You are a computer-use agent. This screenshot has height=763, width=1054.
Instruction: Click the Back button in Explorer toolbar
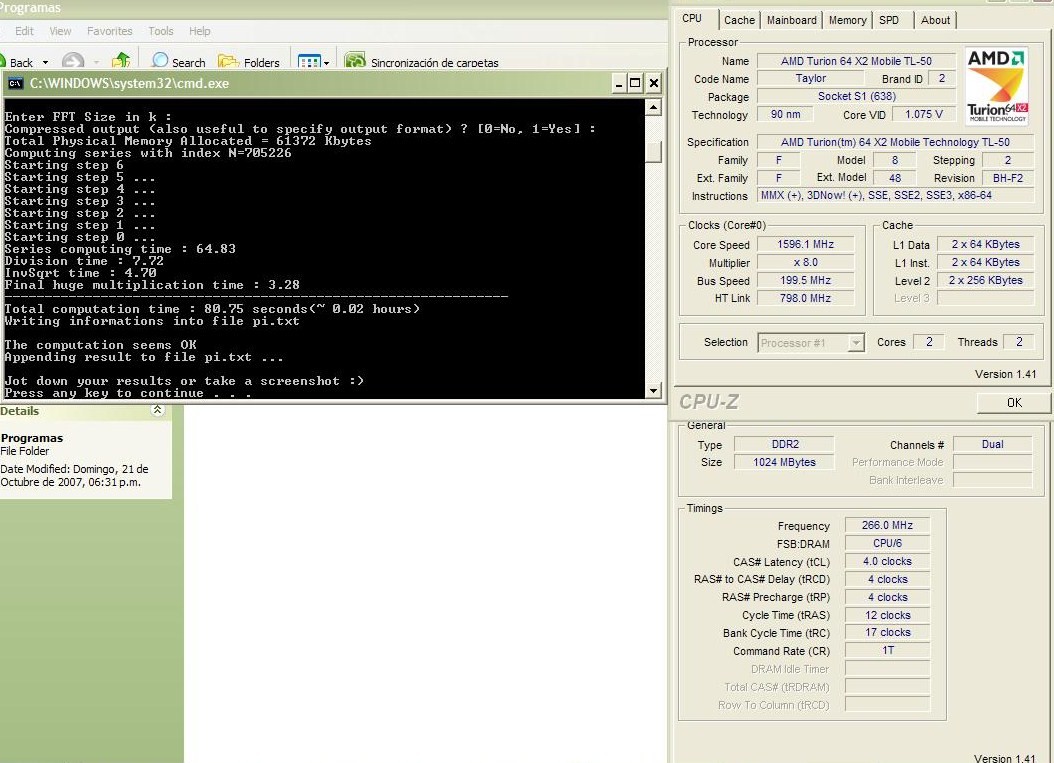coord(16,62)
